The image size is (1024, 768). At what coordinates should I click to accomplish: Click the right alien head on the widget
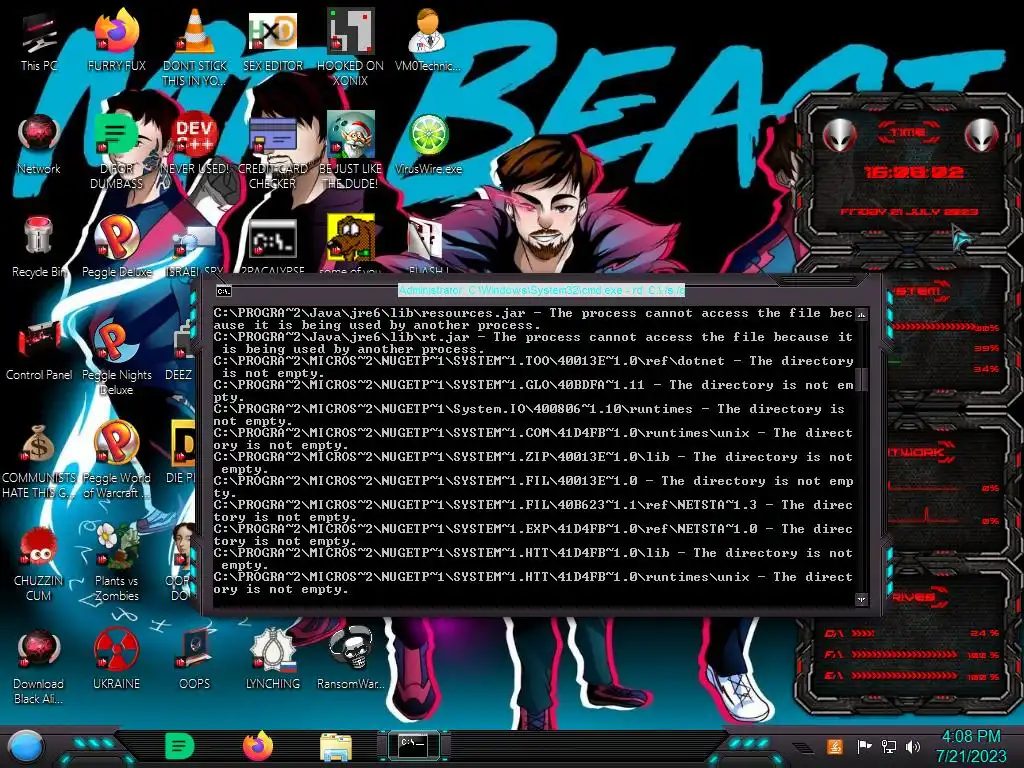click(x=982, y=136)
